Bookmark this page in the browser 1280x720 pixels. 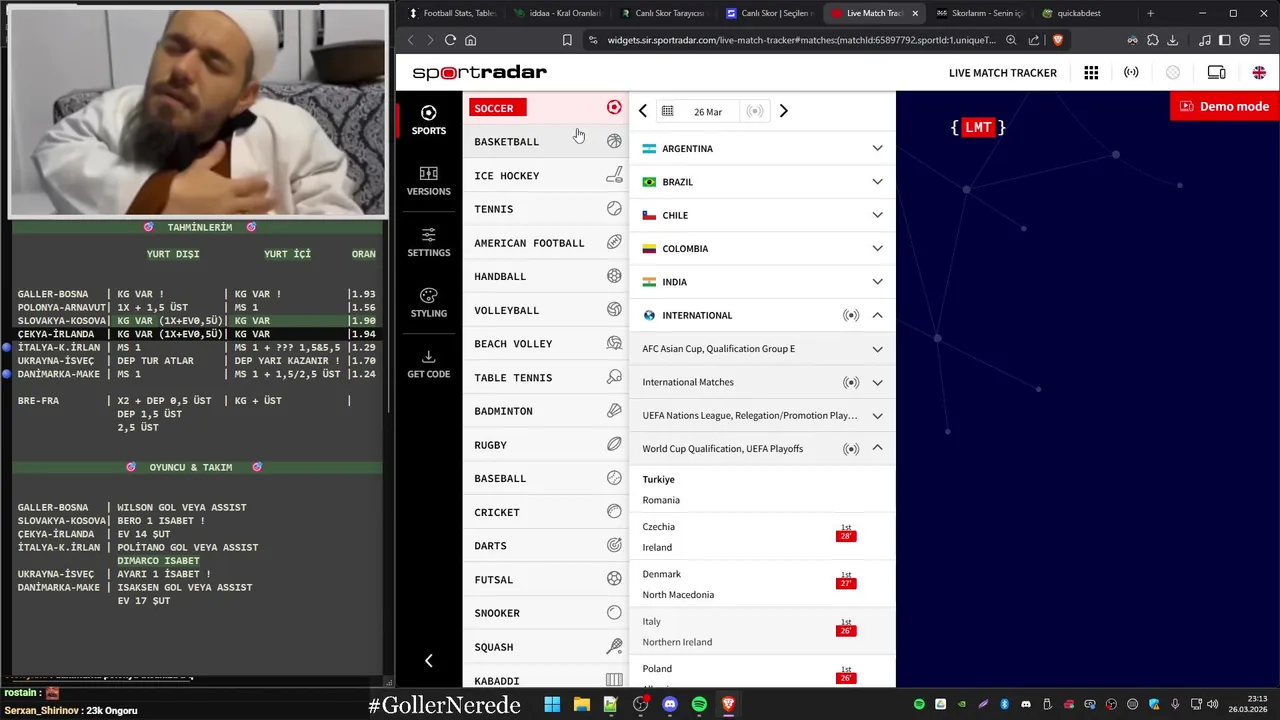567,40
